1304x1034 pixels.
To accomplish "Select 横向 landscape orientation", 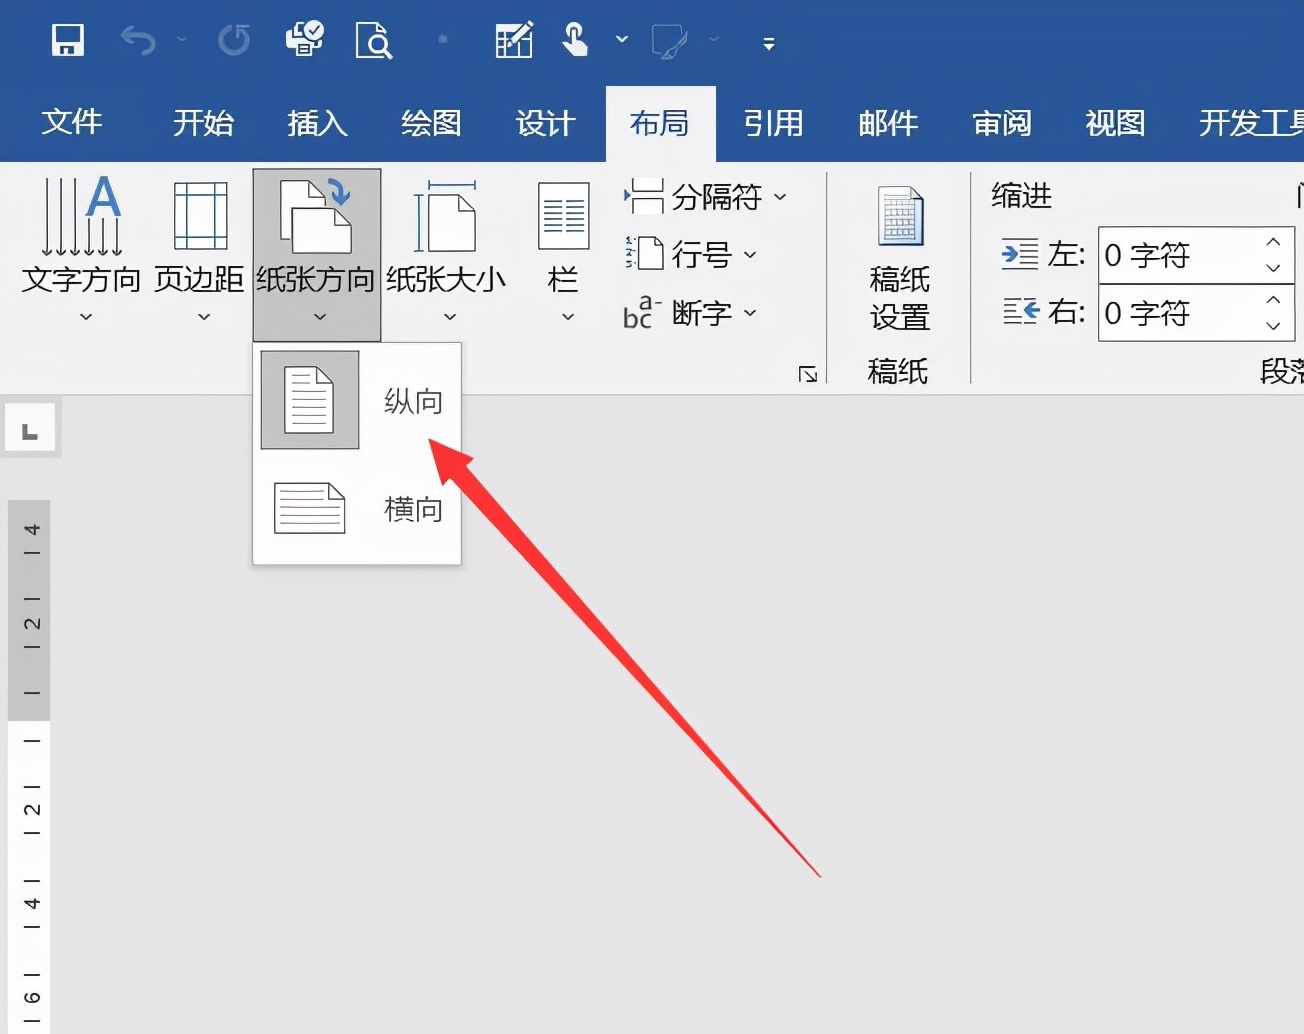I will [357, 509].
